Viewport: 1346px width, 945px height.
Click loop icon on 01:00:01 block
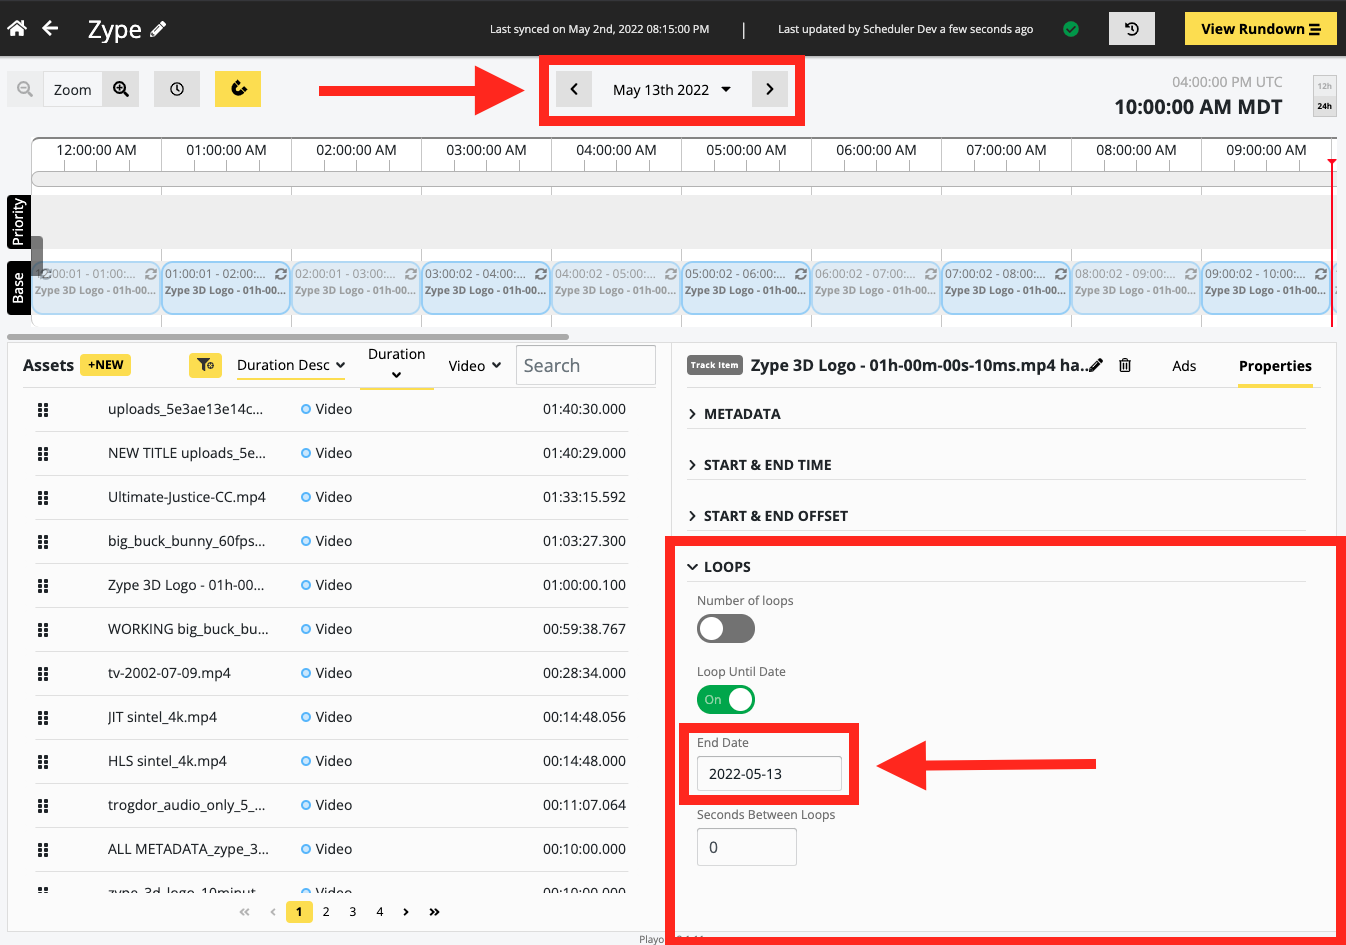(x=281, y=273)
